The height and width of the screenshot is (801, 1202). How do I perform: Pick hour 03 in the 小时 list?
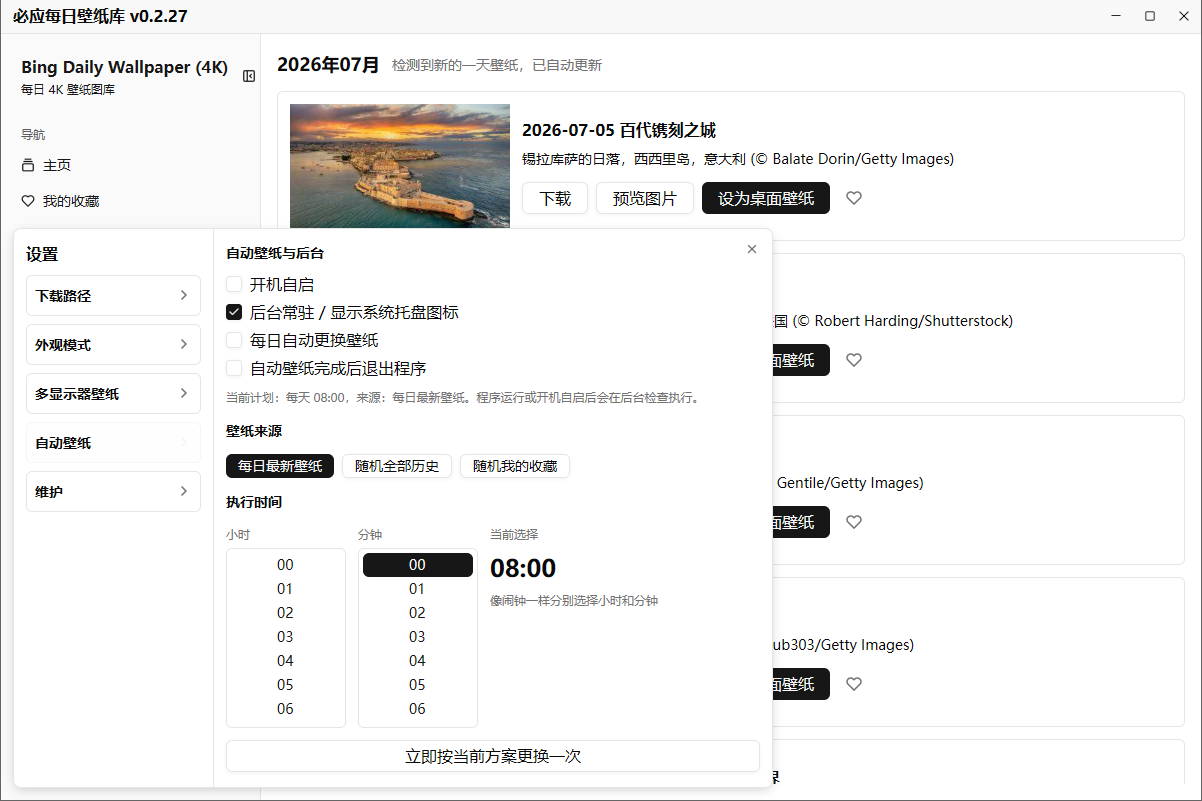point(285,637)
